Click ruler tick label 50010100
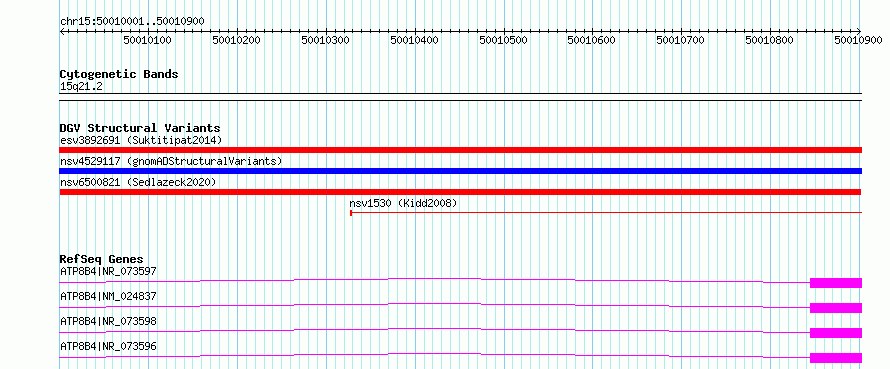The width and height of the screenshot is (890, 369). click(148, 40)
